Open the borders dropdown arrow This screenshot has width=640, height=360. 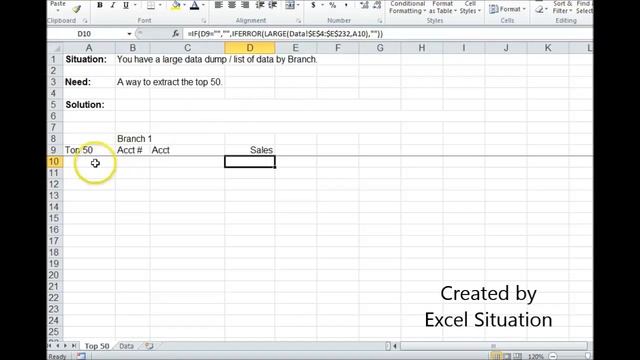pyautogui.click(x=160, y=5)
